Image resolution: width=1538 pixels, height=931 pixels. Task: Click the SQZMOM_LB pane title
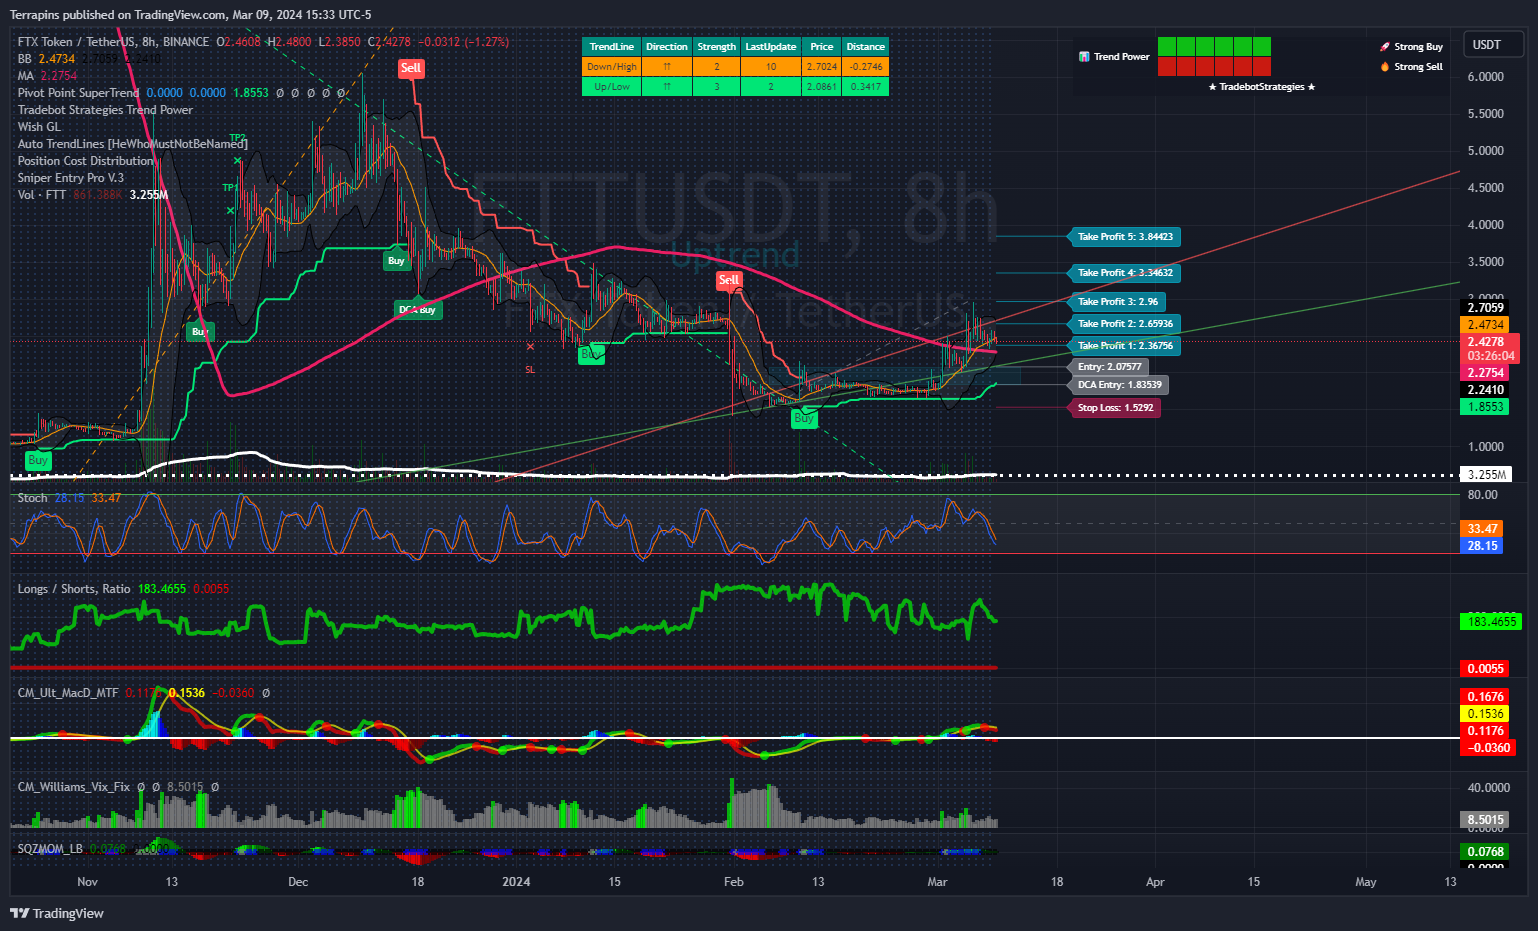click(50, 849)
